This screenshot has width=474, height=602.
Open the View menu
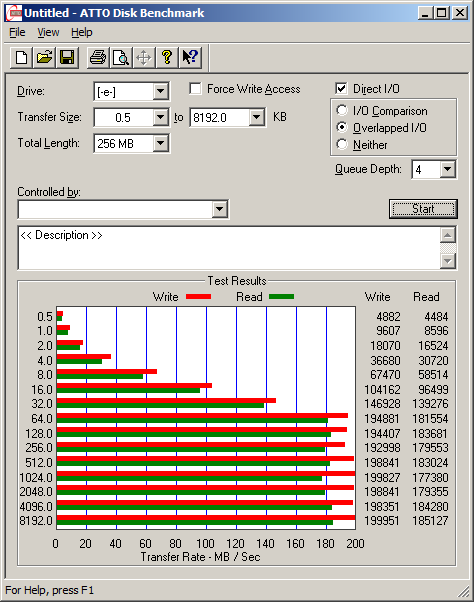[x=48, y=33]
